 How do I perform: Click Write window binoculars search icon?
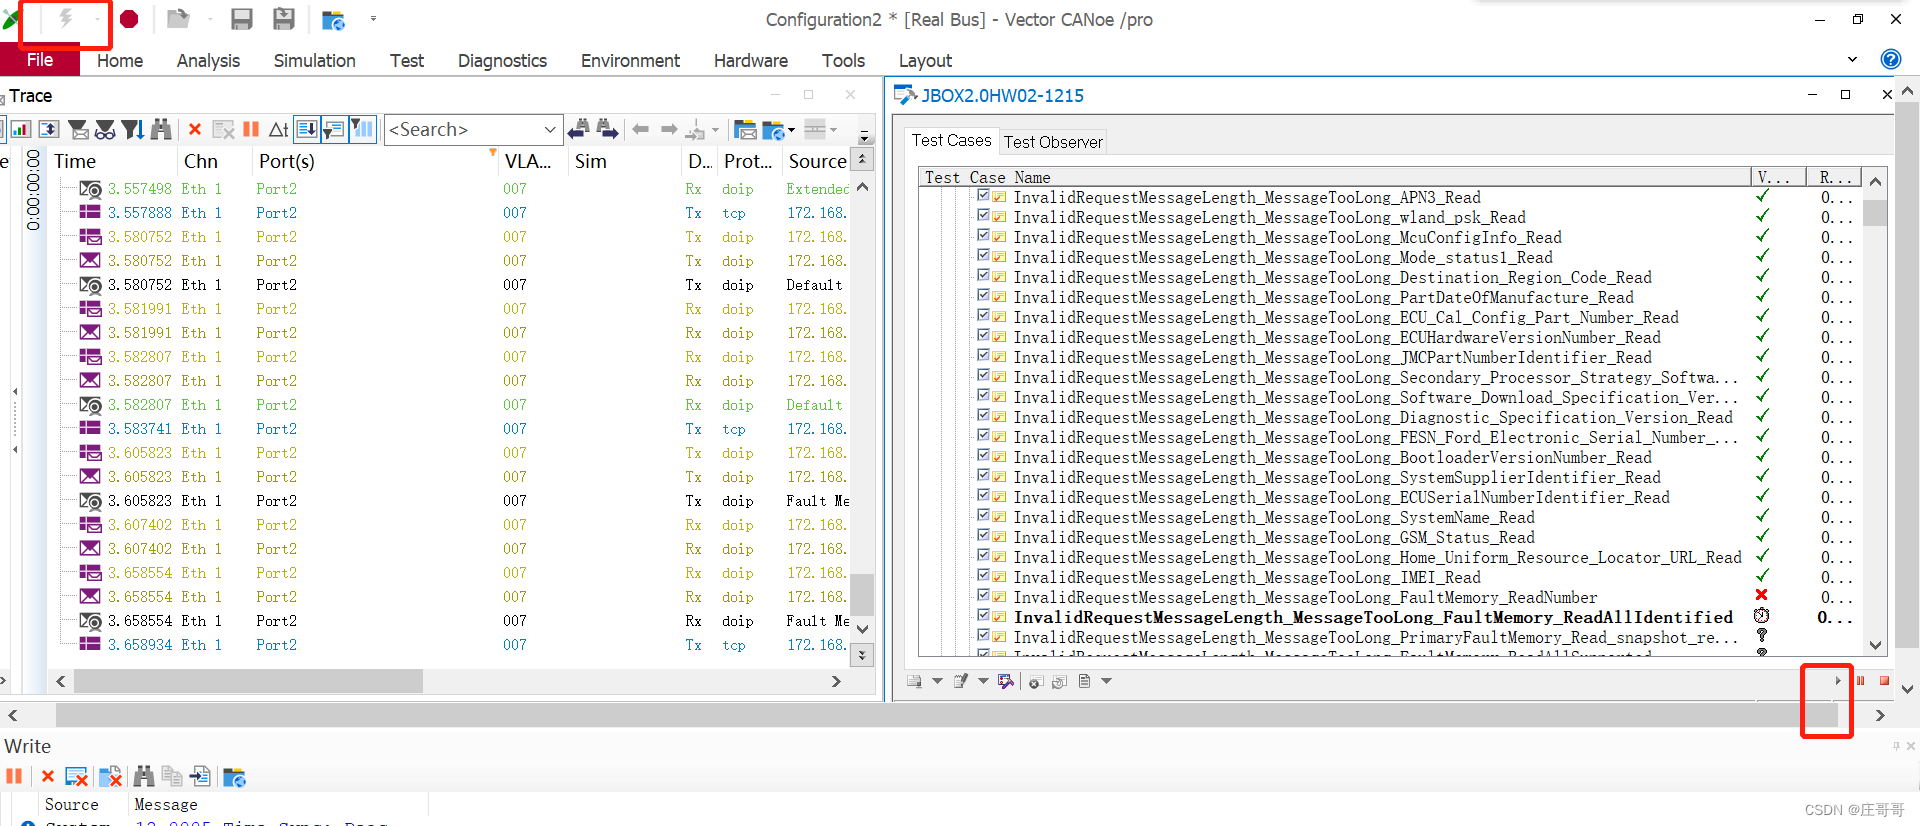coord(144,776)
